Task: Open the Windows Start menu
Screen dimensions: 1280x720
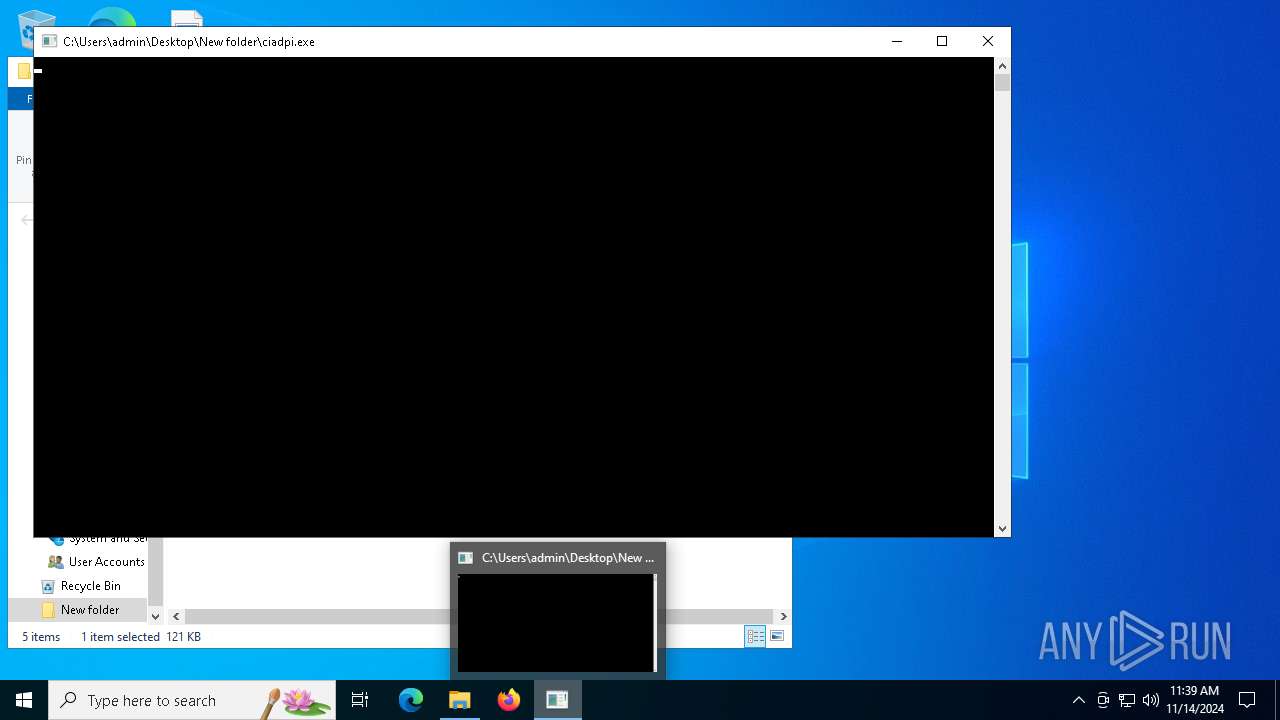Action: click(x=24, y=700)
